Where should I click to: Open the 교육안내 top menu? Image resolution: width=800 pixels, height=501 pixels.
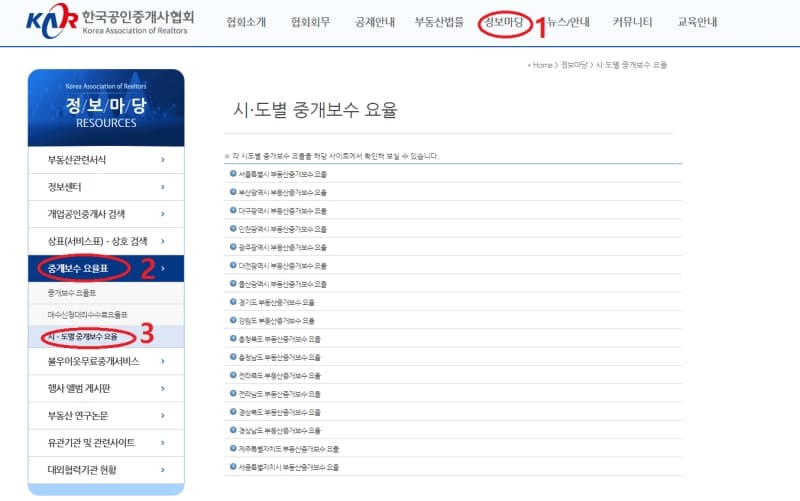click(697, 22)
